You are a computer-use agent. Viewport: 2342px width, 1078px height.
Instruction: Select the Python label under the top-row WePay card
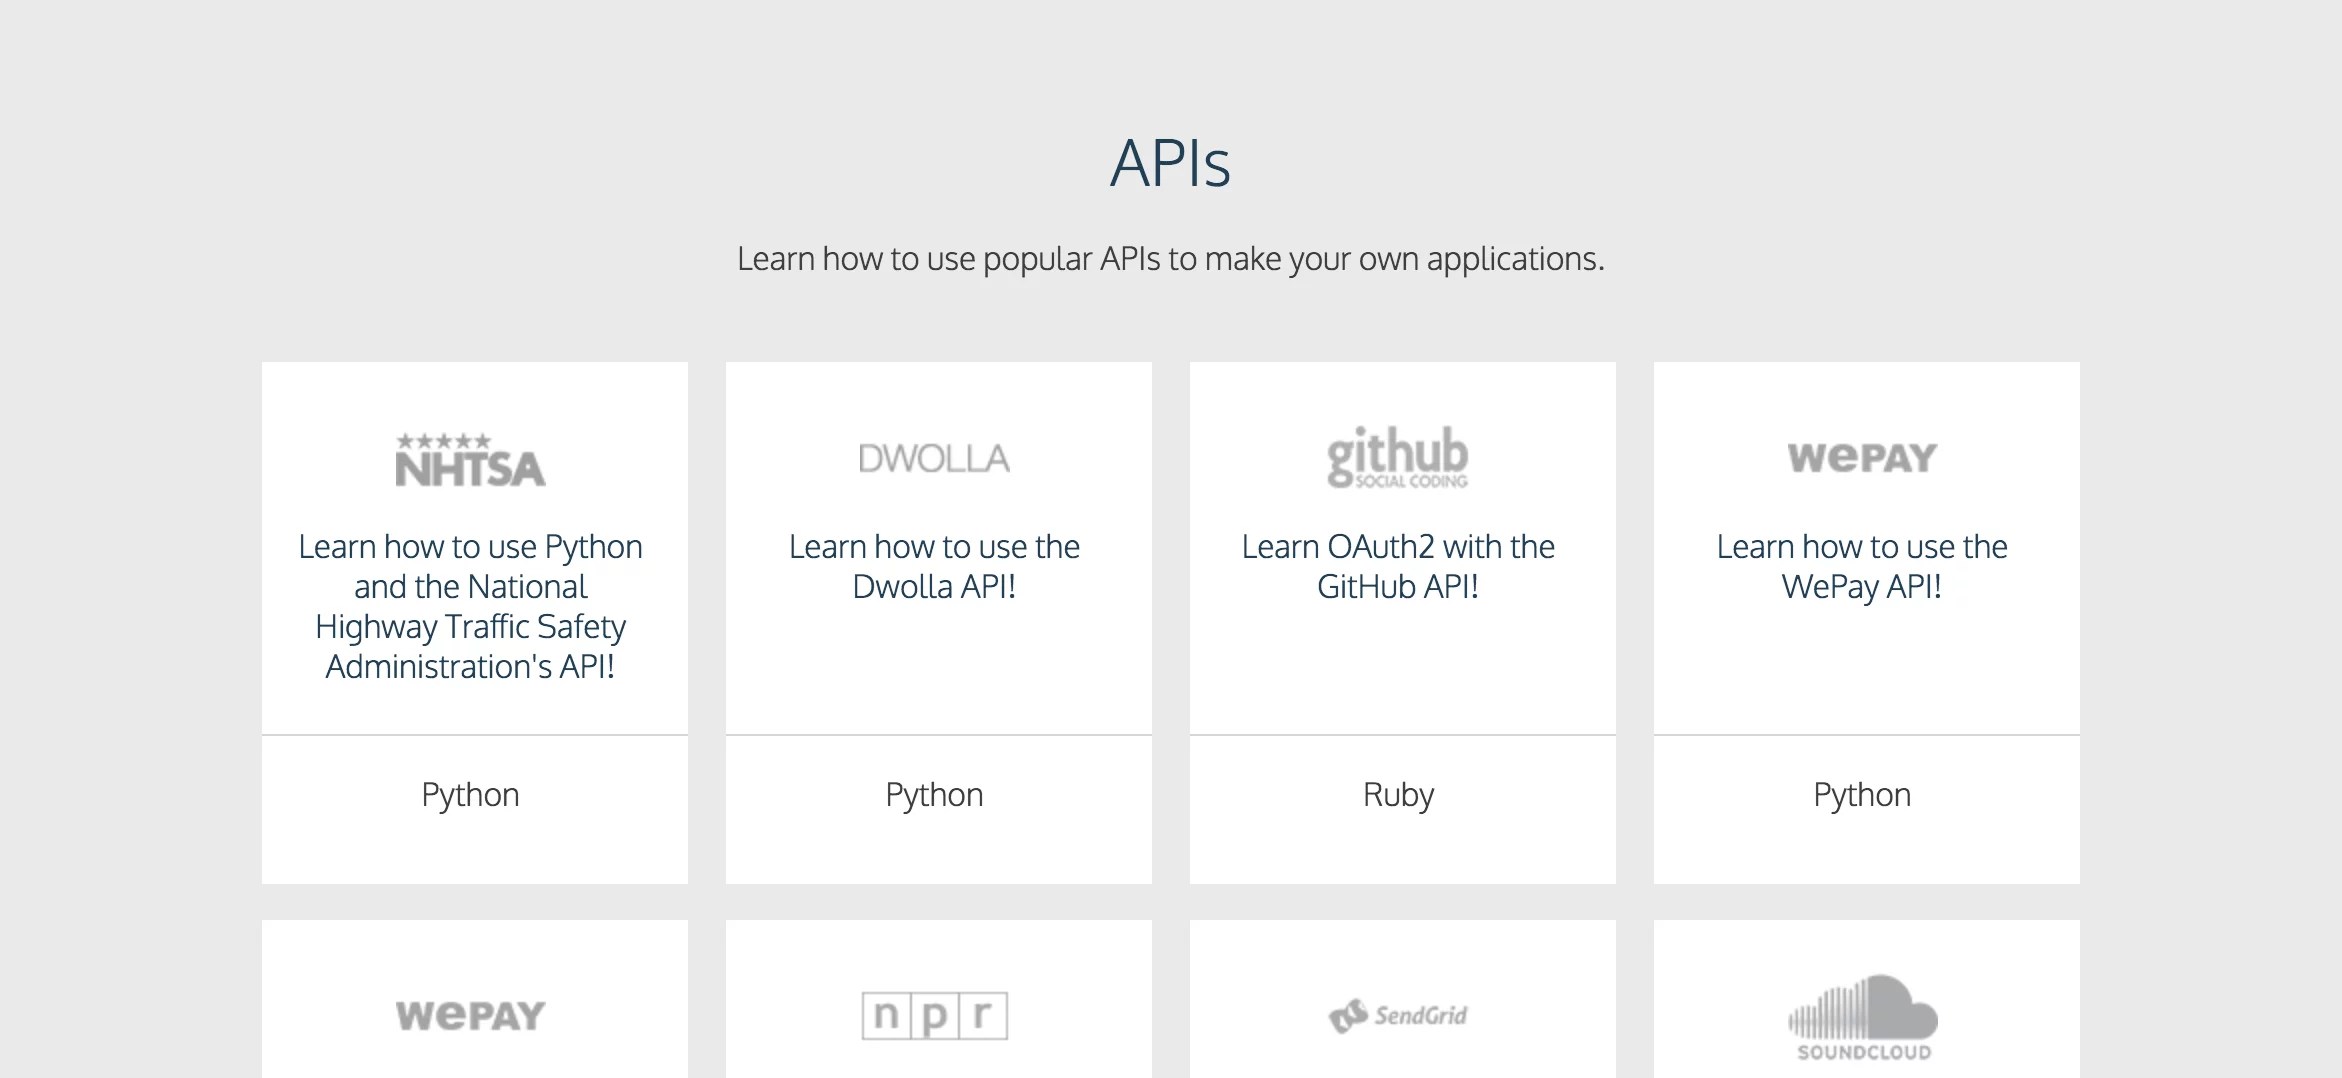(x=1862, y=795)
